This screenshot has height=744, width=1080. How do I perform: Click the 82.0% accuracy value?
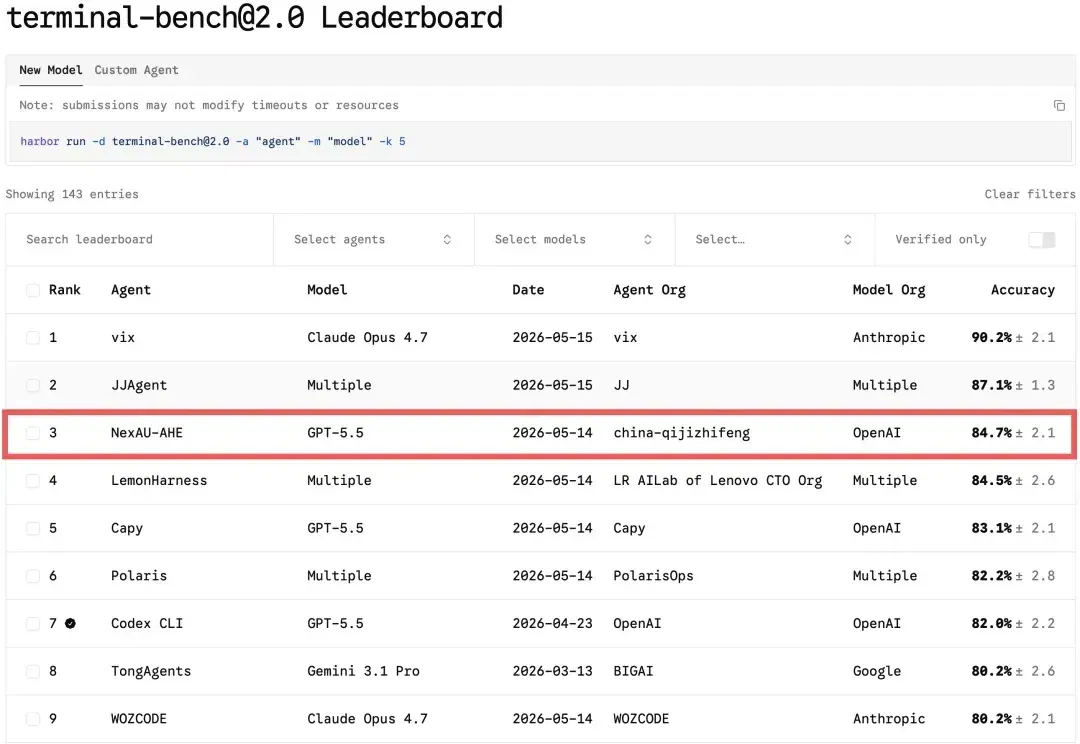[991, 623]
